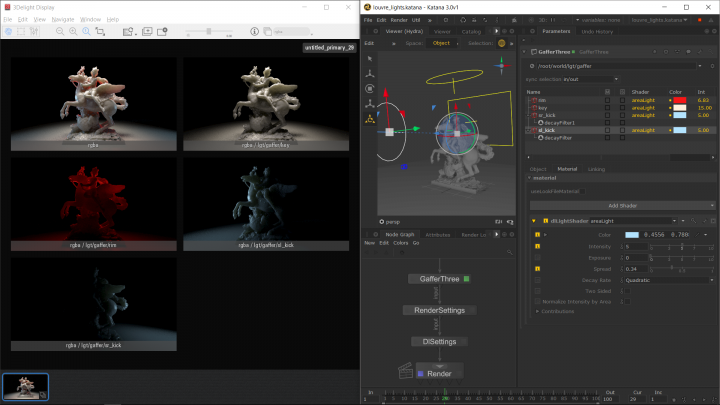
Task: Toggle the Two Sided checkbox
Action: coord(626,291)
